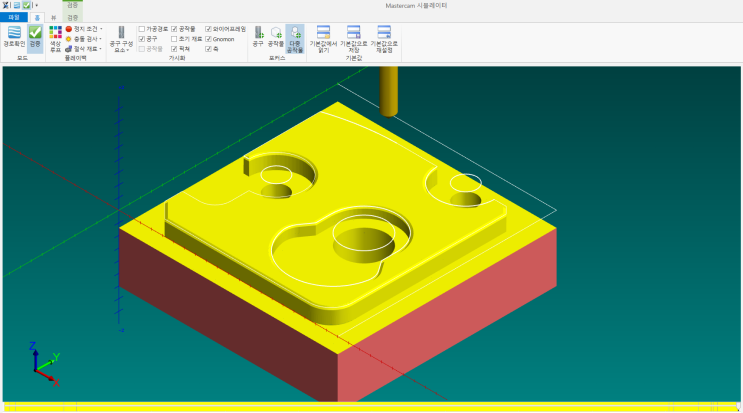743x413 pixels.
Task: Open the 절삭 재료 dropdown button
Action: (x=86, y=49)
